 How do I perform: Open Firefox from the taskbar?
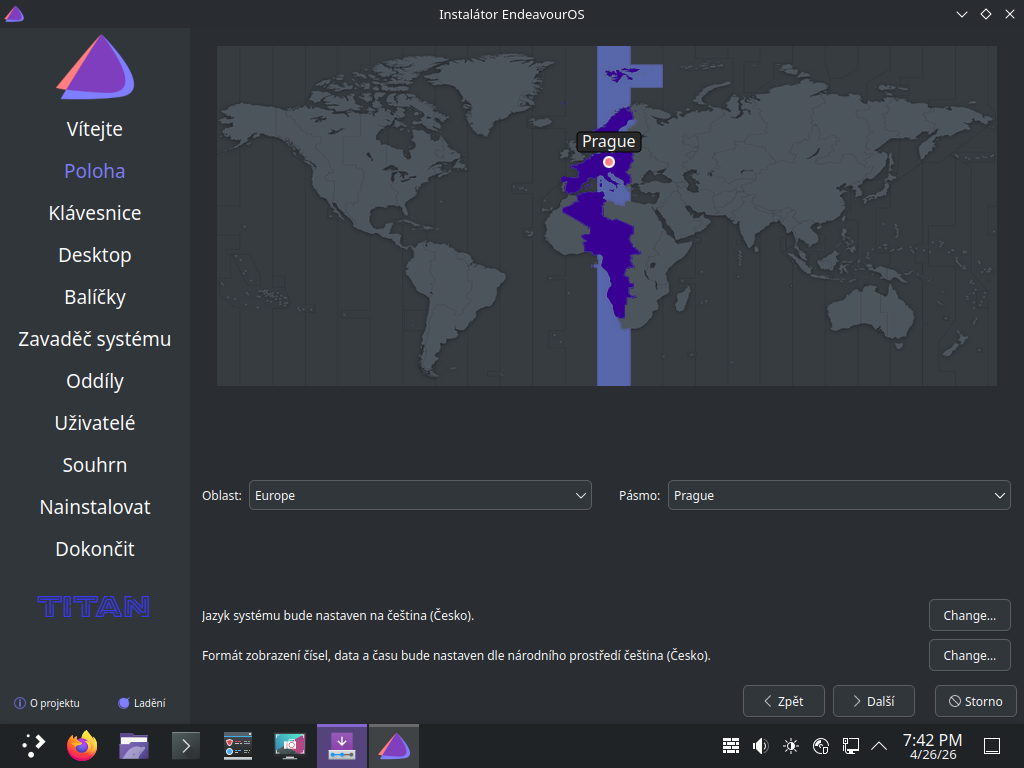coord(83,745)
